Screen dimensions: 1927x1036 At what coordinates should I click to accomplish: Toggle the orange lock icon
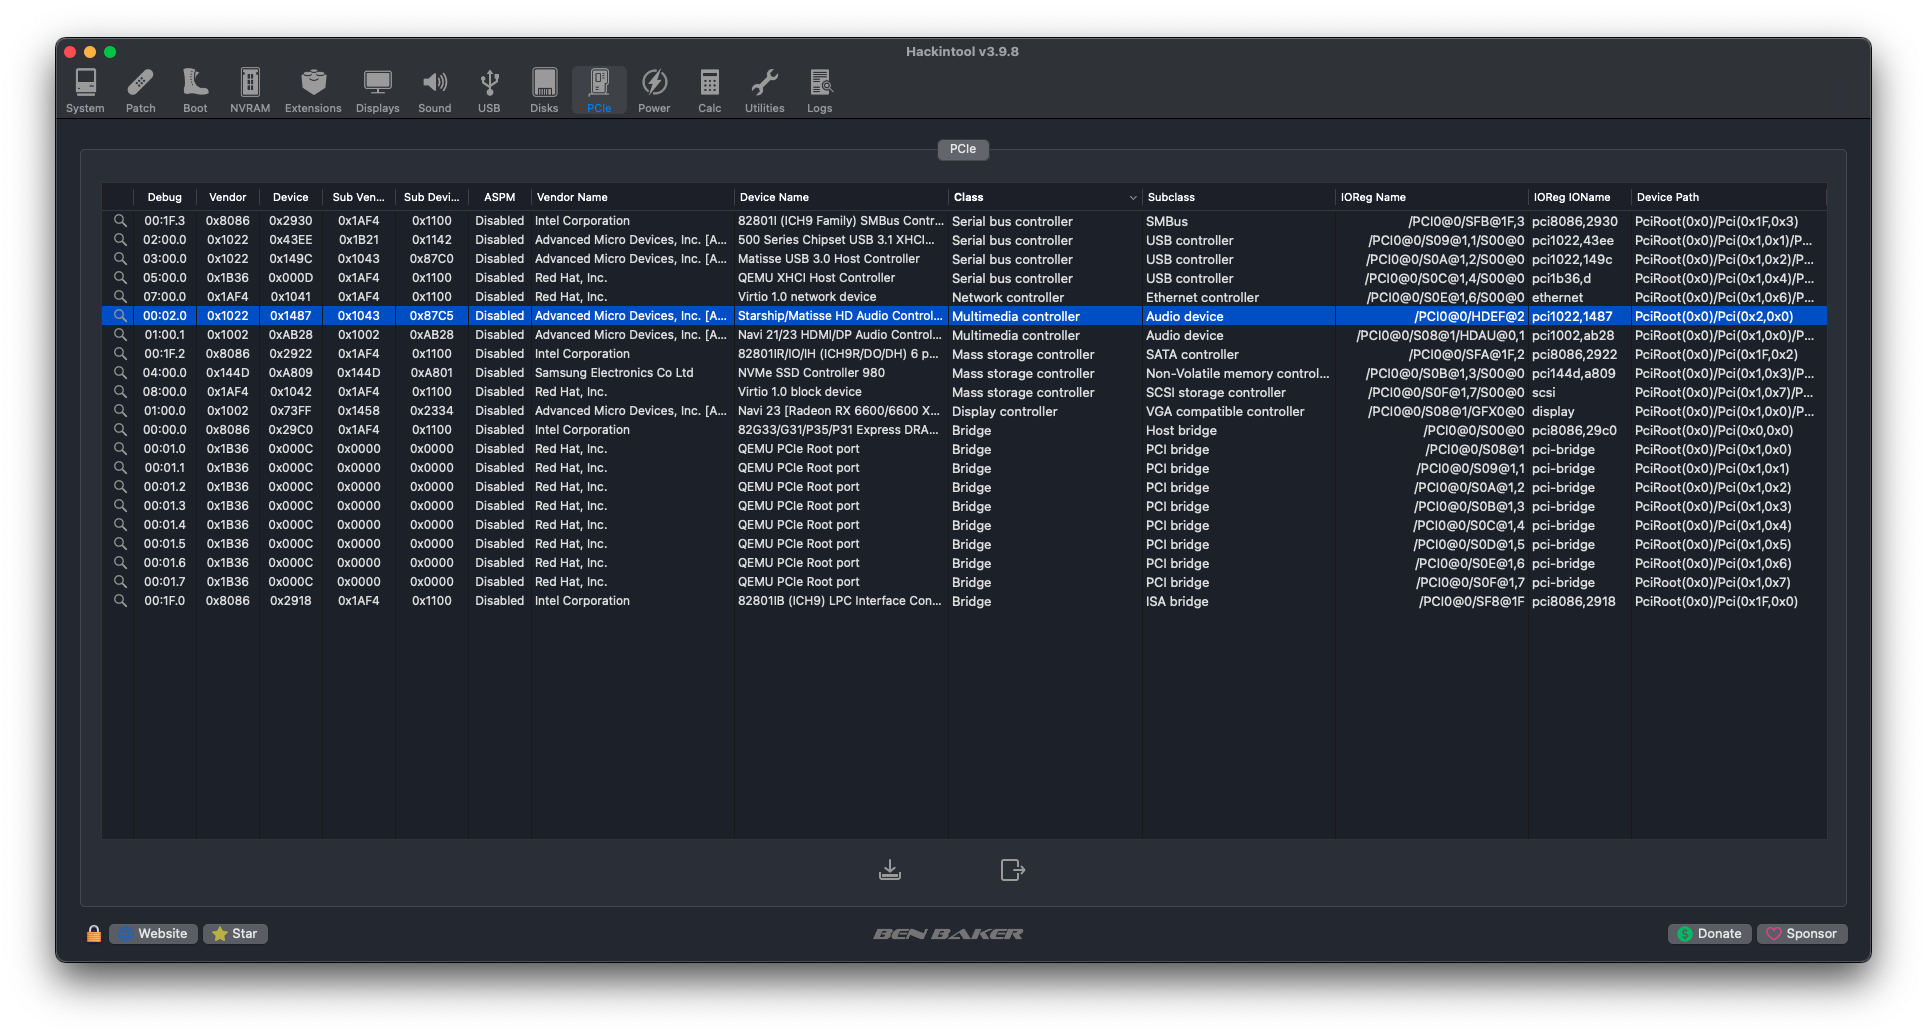94,934
